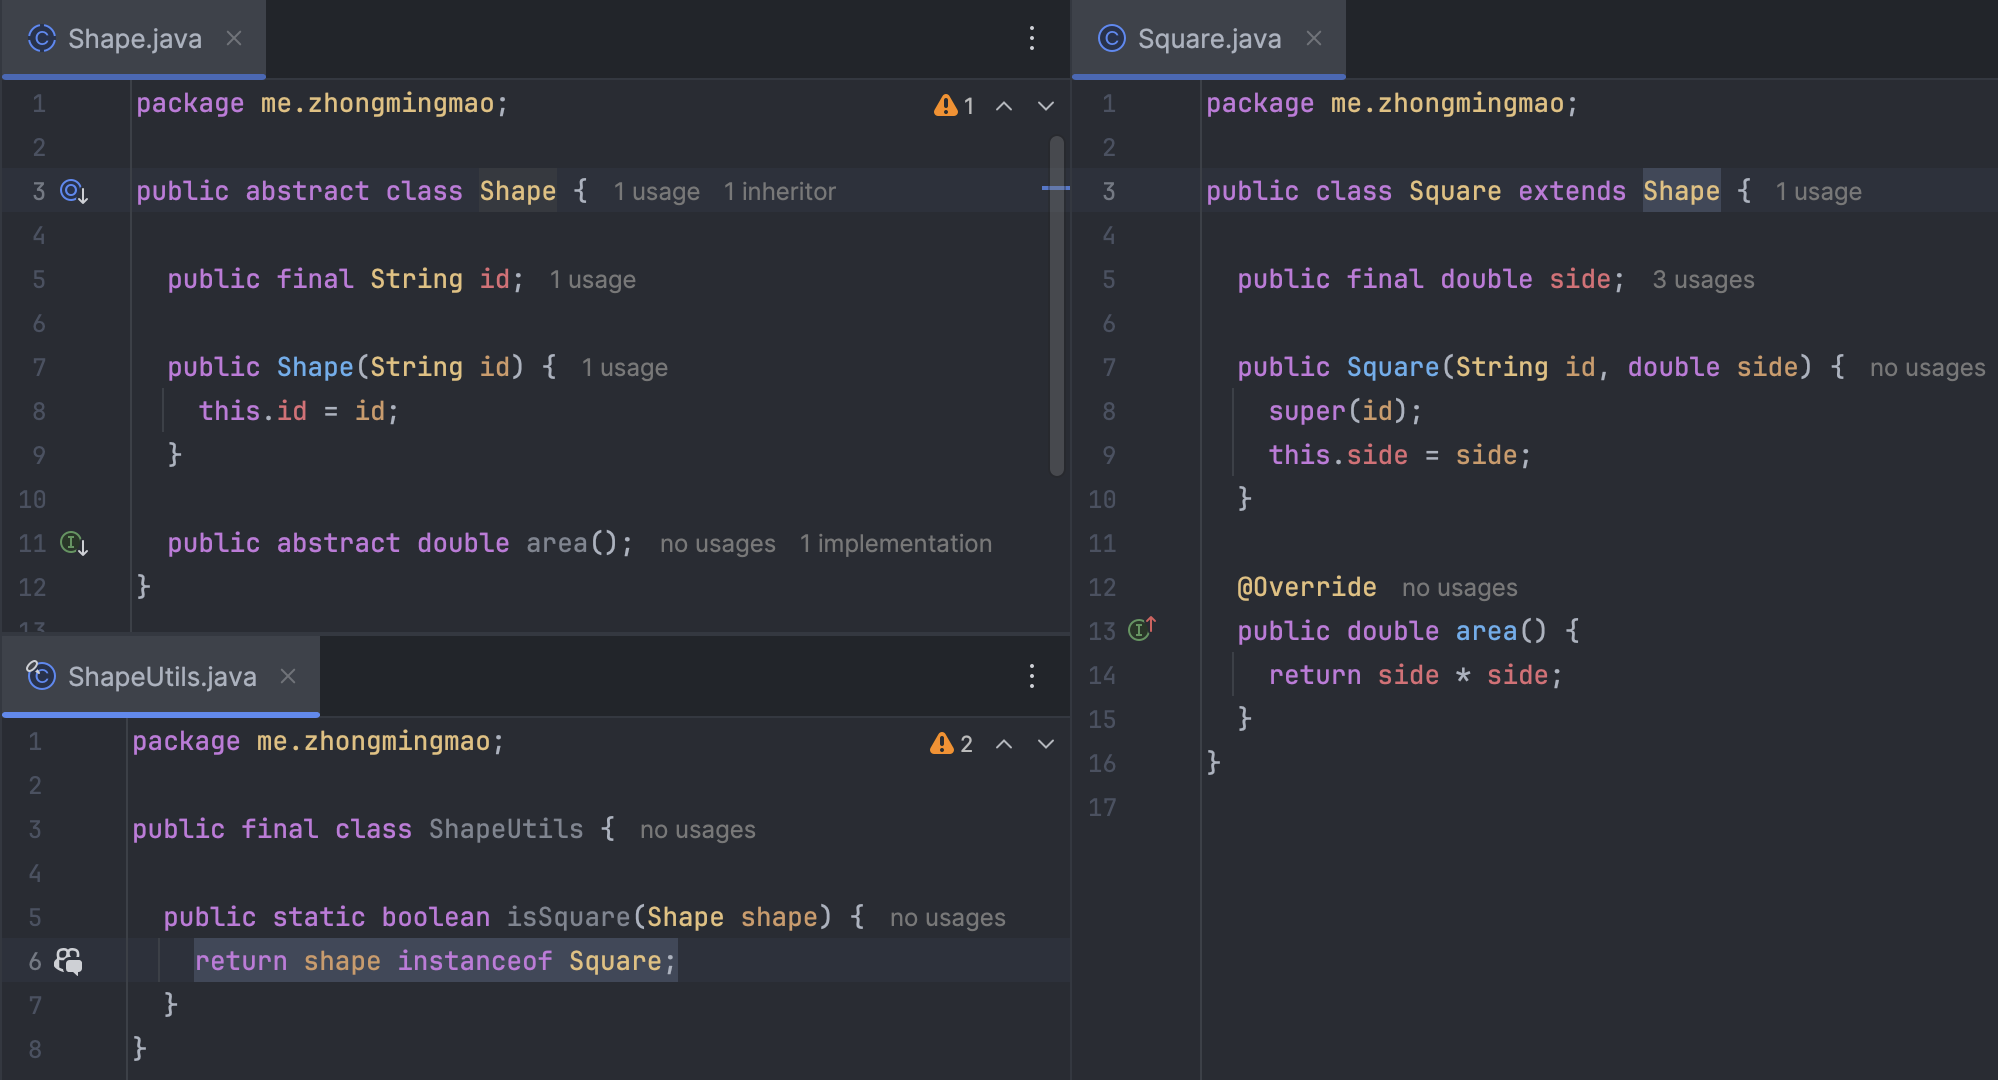1998x1080 pixels.
Task: Close the Square.java tab
Action: point(1314,39)
